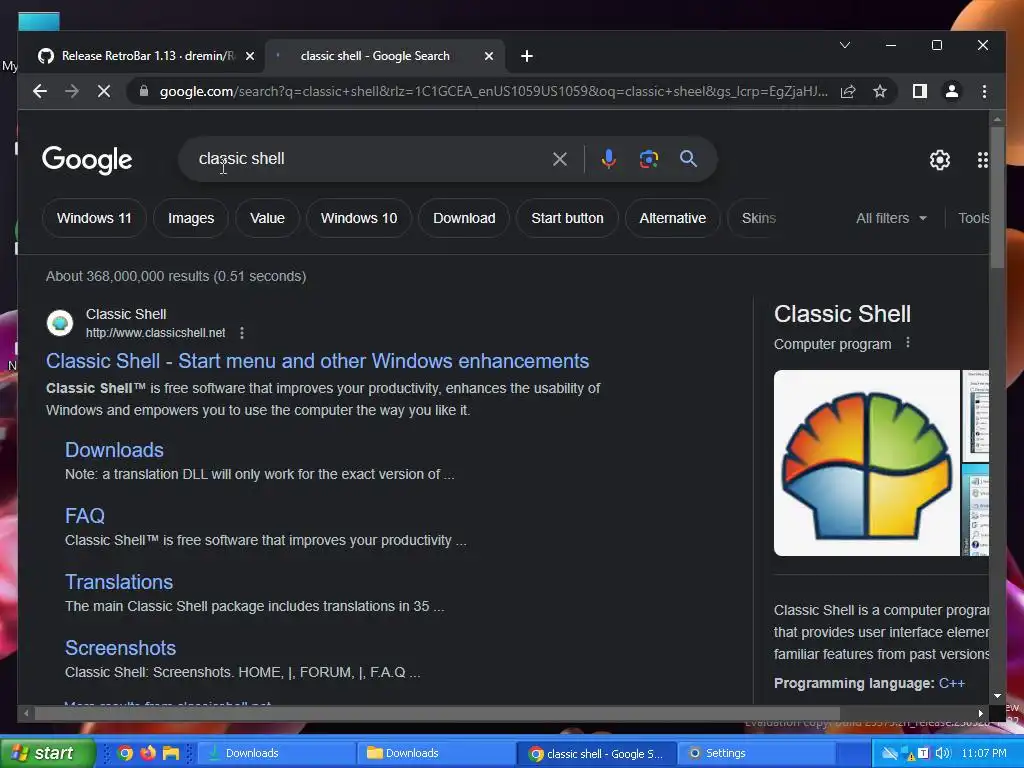Select the Alternative filter chip

coord(673,218)
